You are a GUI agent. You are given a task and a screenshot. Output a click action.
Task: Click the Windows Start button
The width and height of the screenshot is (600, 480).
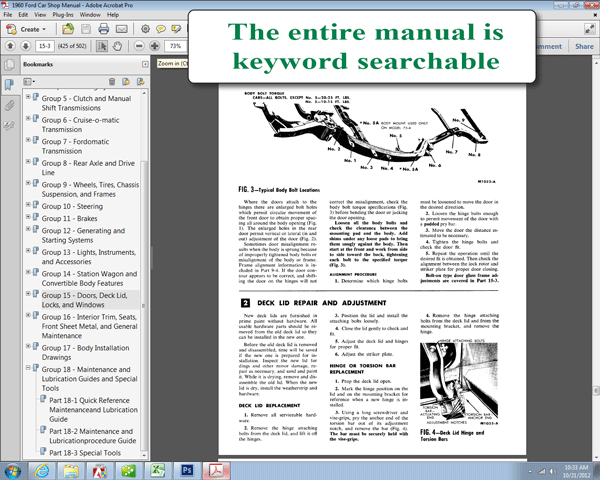[12, 471]
